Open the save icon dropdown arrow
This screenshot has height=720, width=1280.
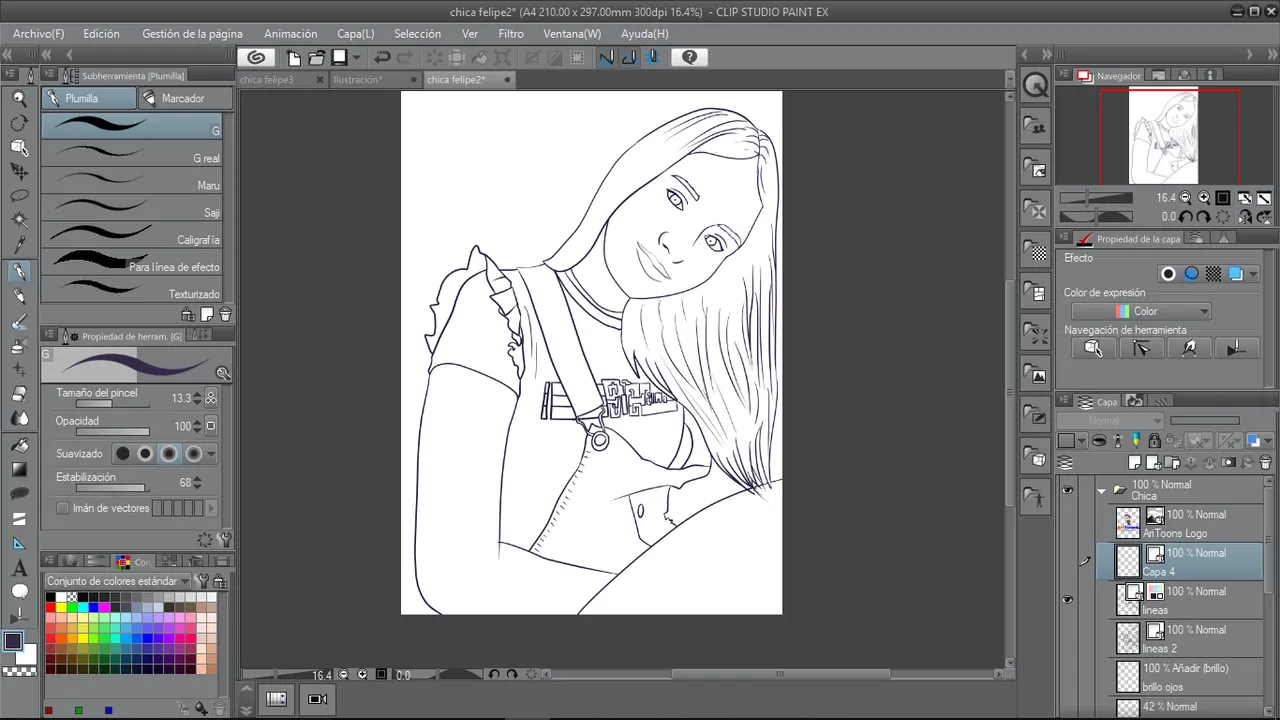click(356, 58)
